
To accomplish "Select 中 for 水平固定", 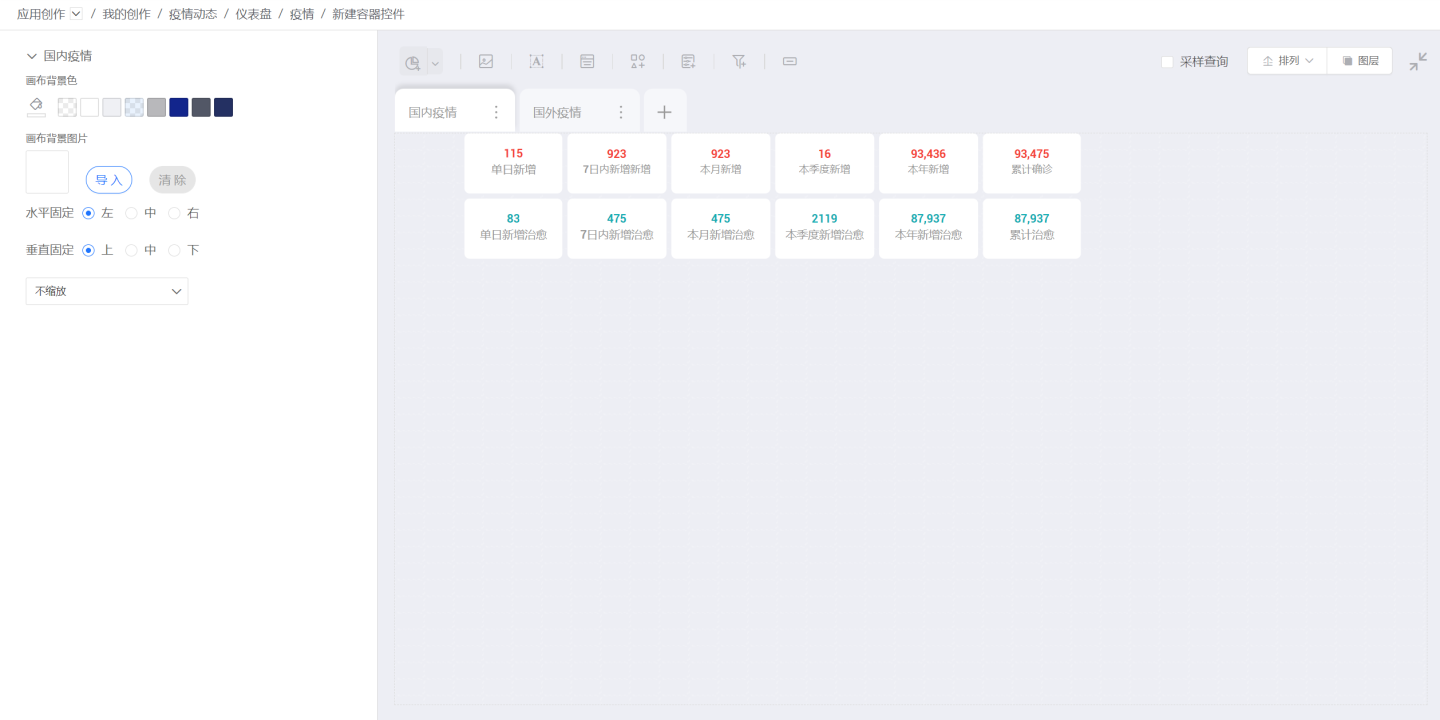I will point(131,213).
